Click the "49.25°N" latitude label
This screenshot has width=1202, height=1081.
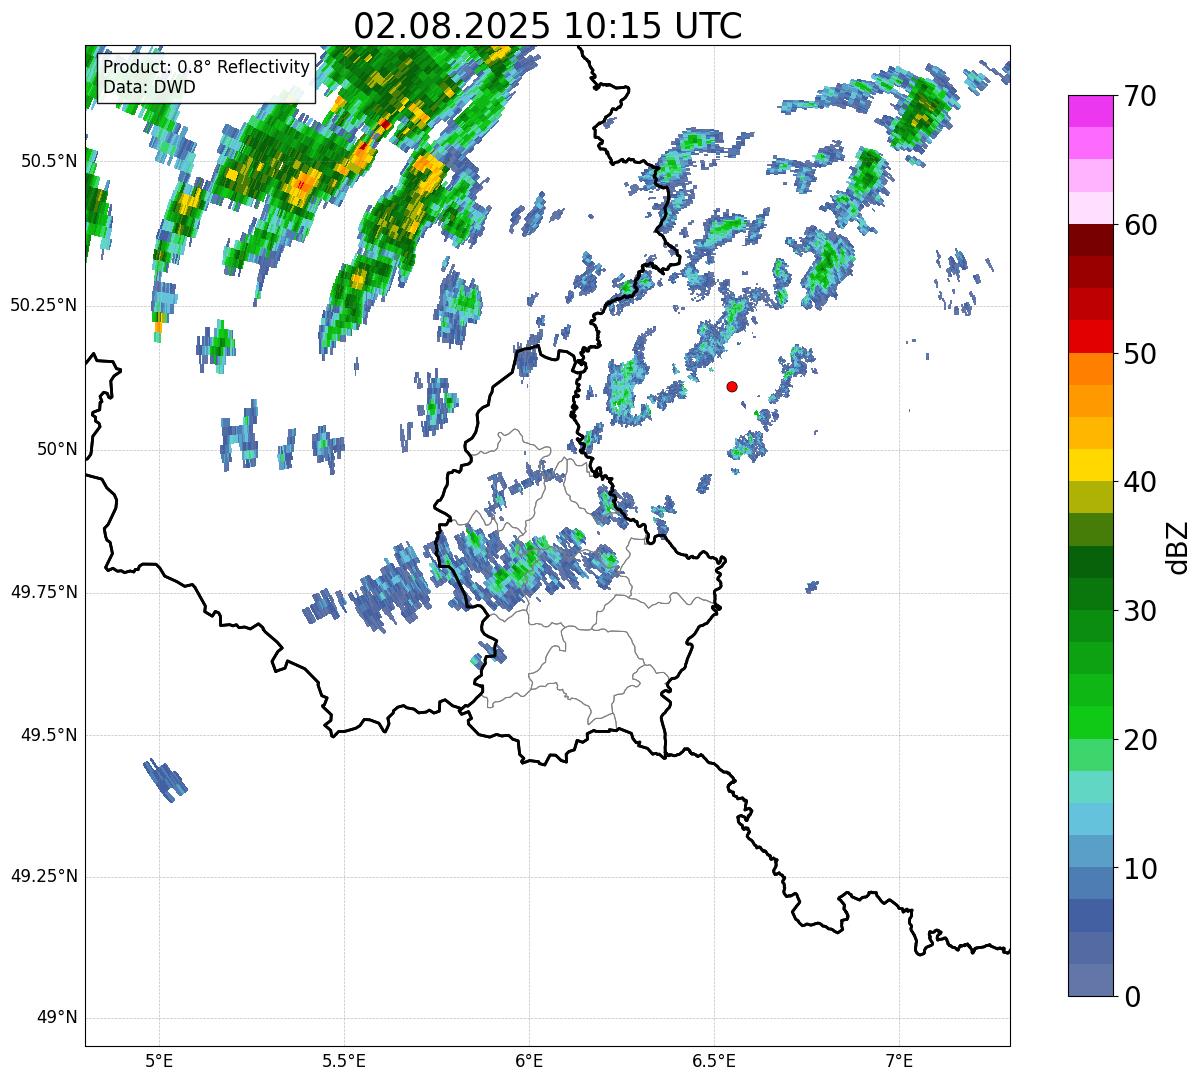pyautogui.click(x=44, y=876)
